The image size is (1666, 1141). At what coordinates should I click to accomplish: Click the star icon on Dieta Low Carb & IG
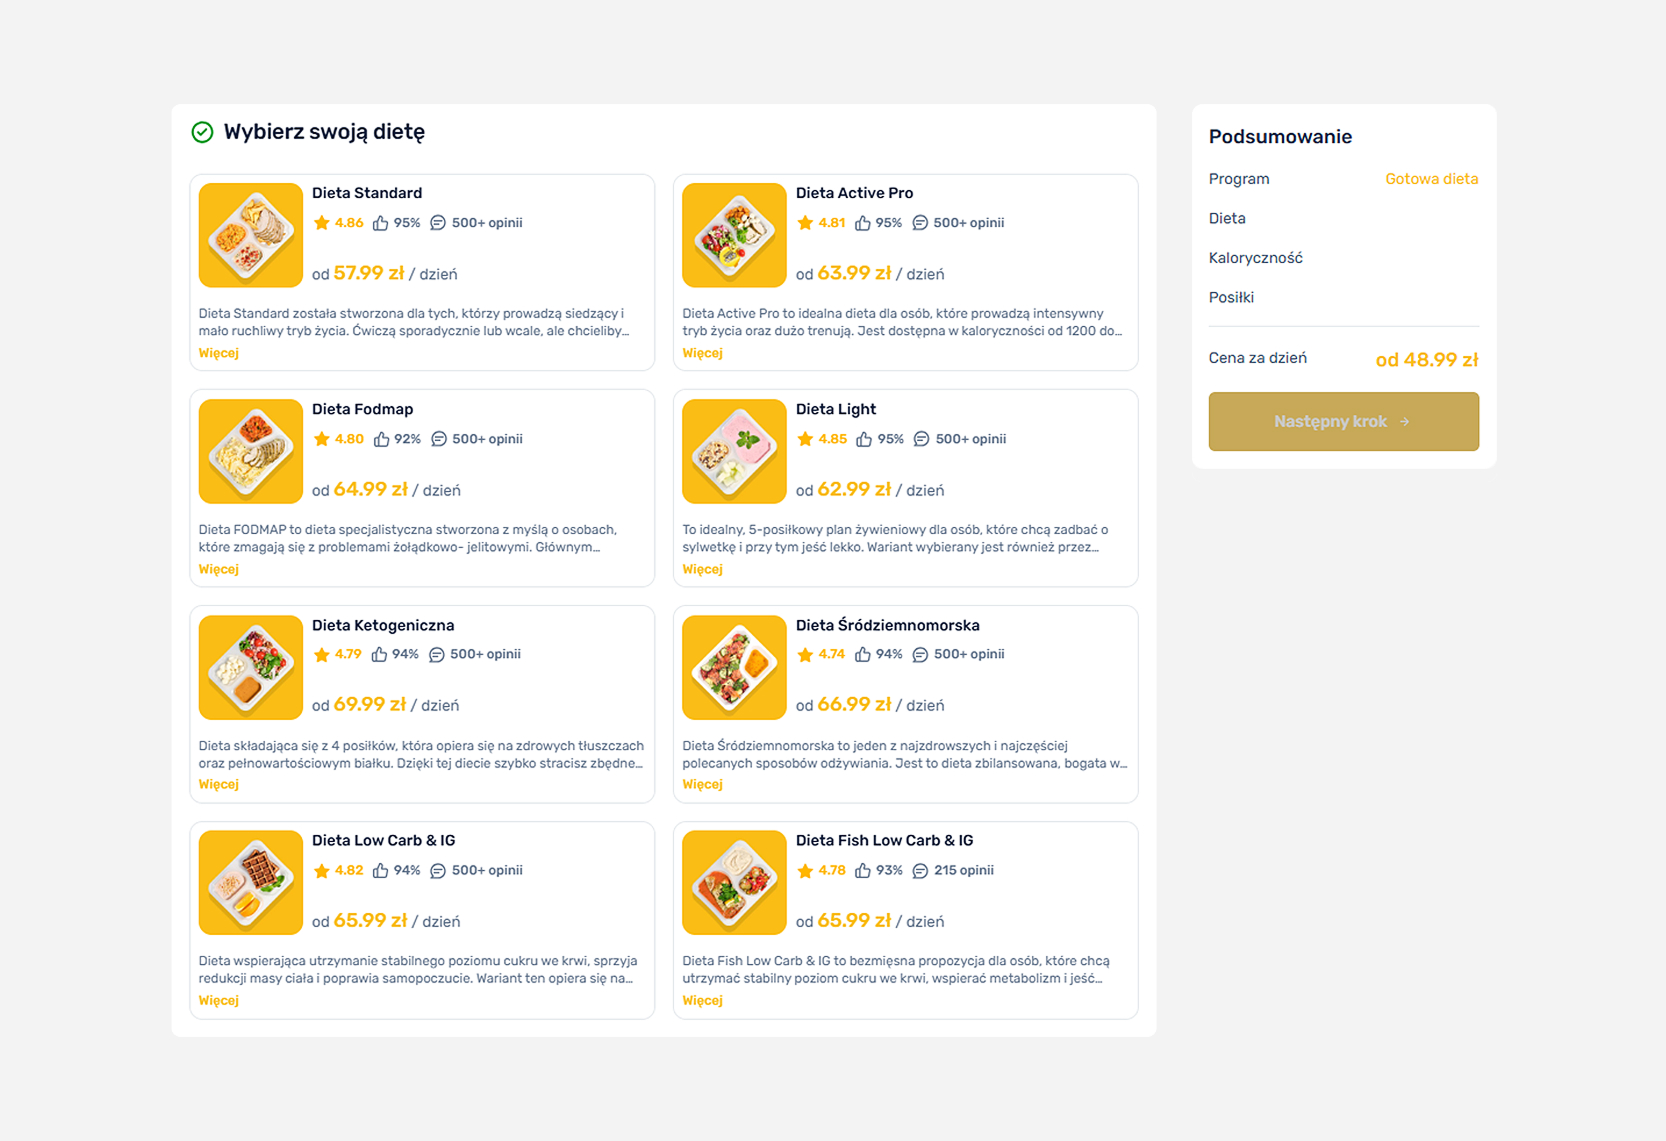(321, 870)
